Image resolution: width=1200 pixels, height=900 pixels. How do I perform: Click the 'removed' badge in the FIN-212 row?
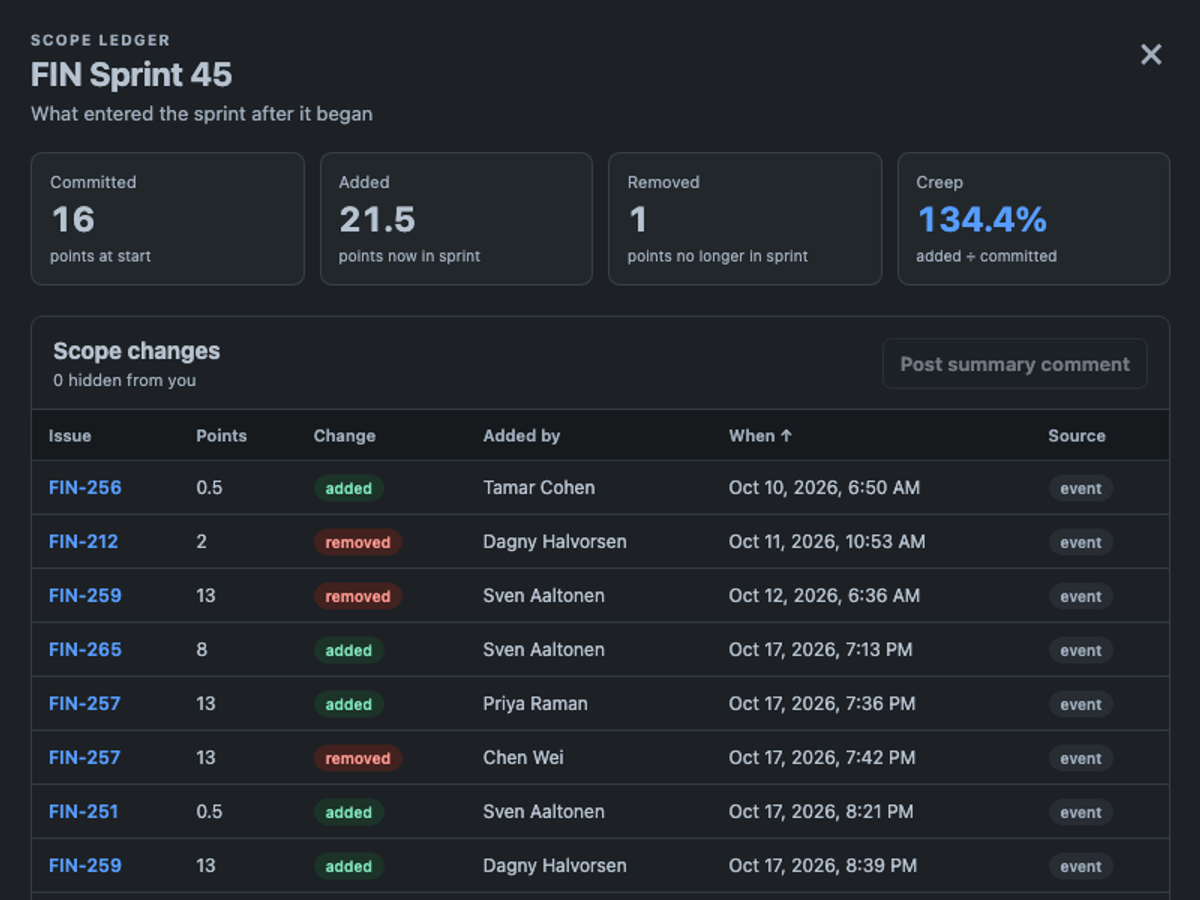358,543
